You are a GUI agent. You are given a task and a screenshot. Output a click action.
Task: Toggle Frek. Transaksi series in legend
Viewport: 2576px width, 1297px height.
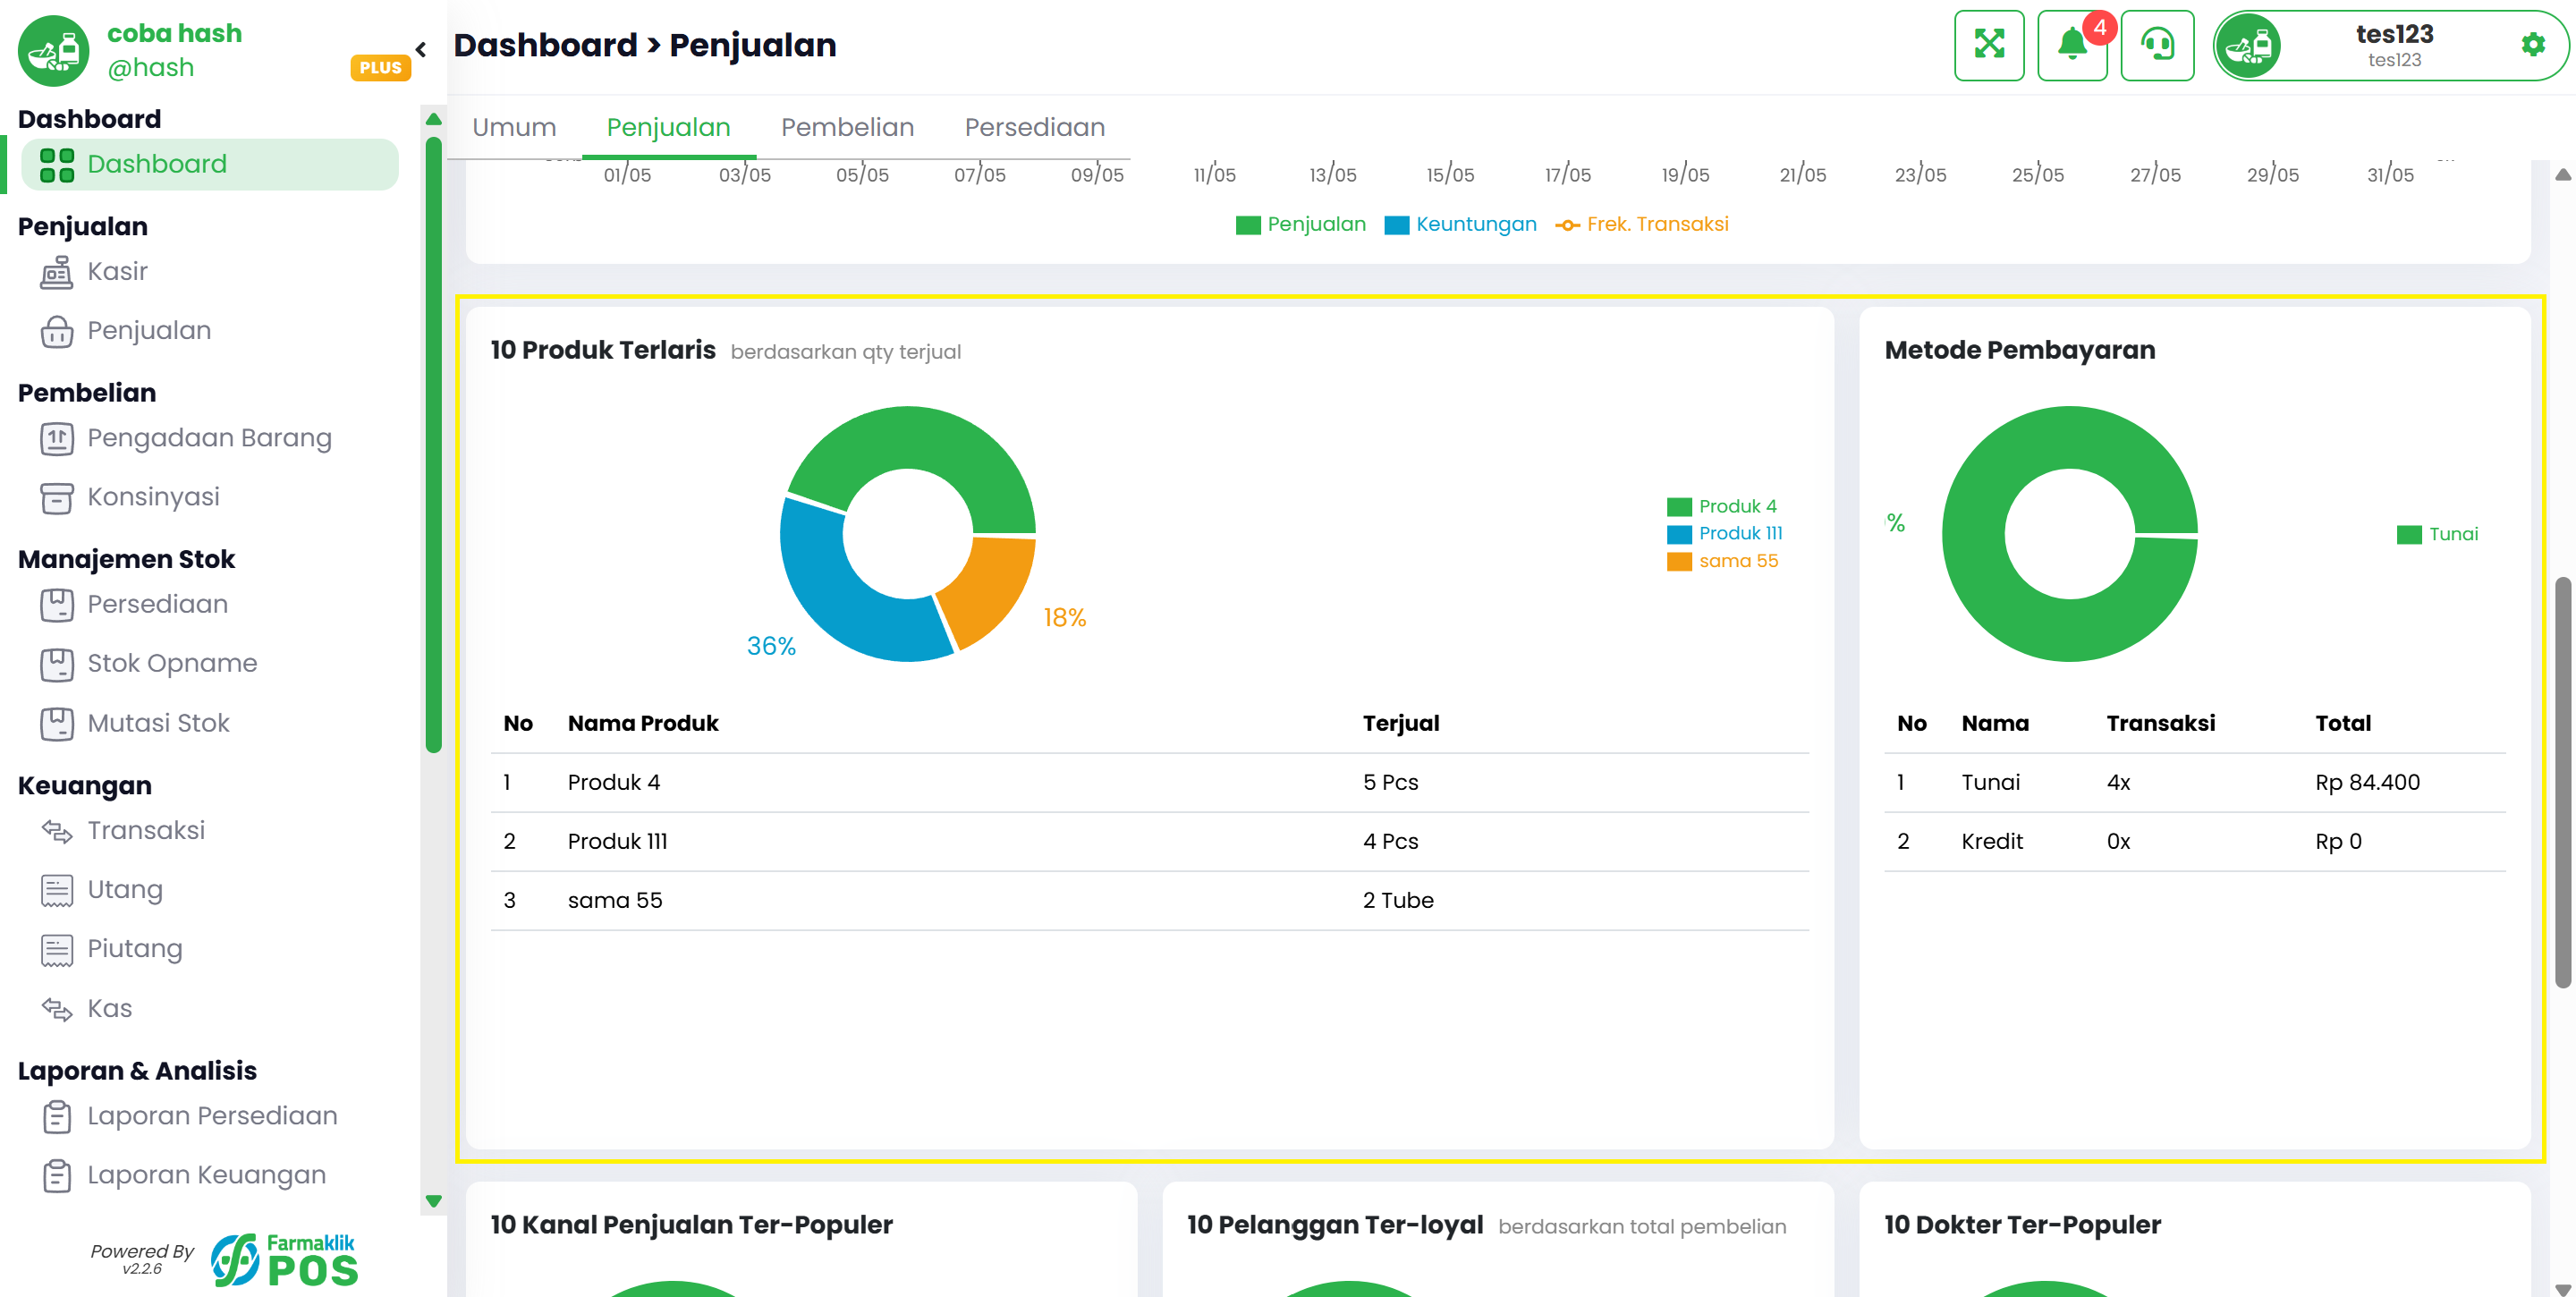tap(1641, 225)
